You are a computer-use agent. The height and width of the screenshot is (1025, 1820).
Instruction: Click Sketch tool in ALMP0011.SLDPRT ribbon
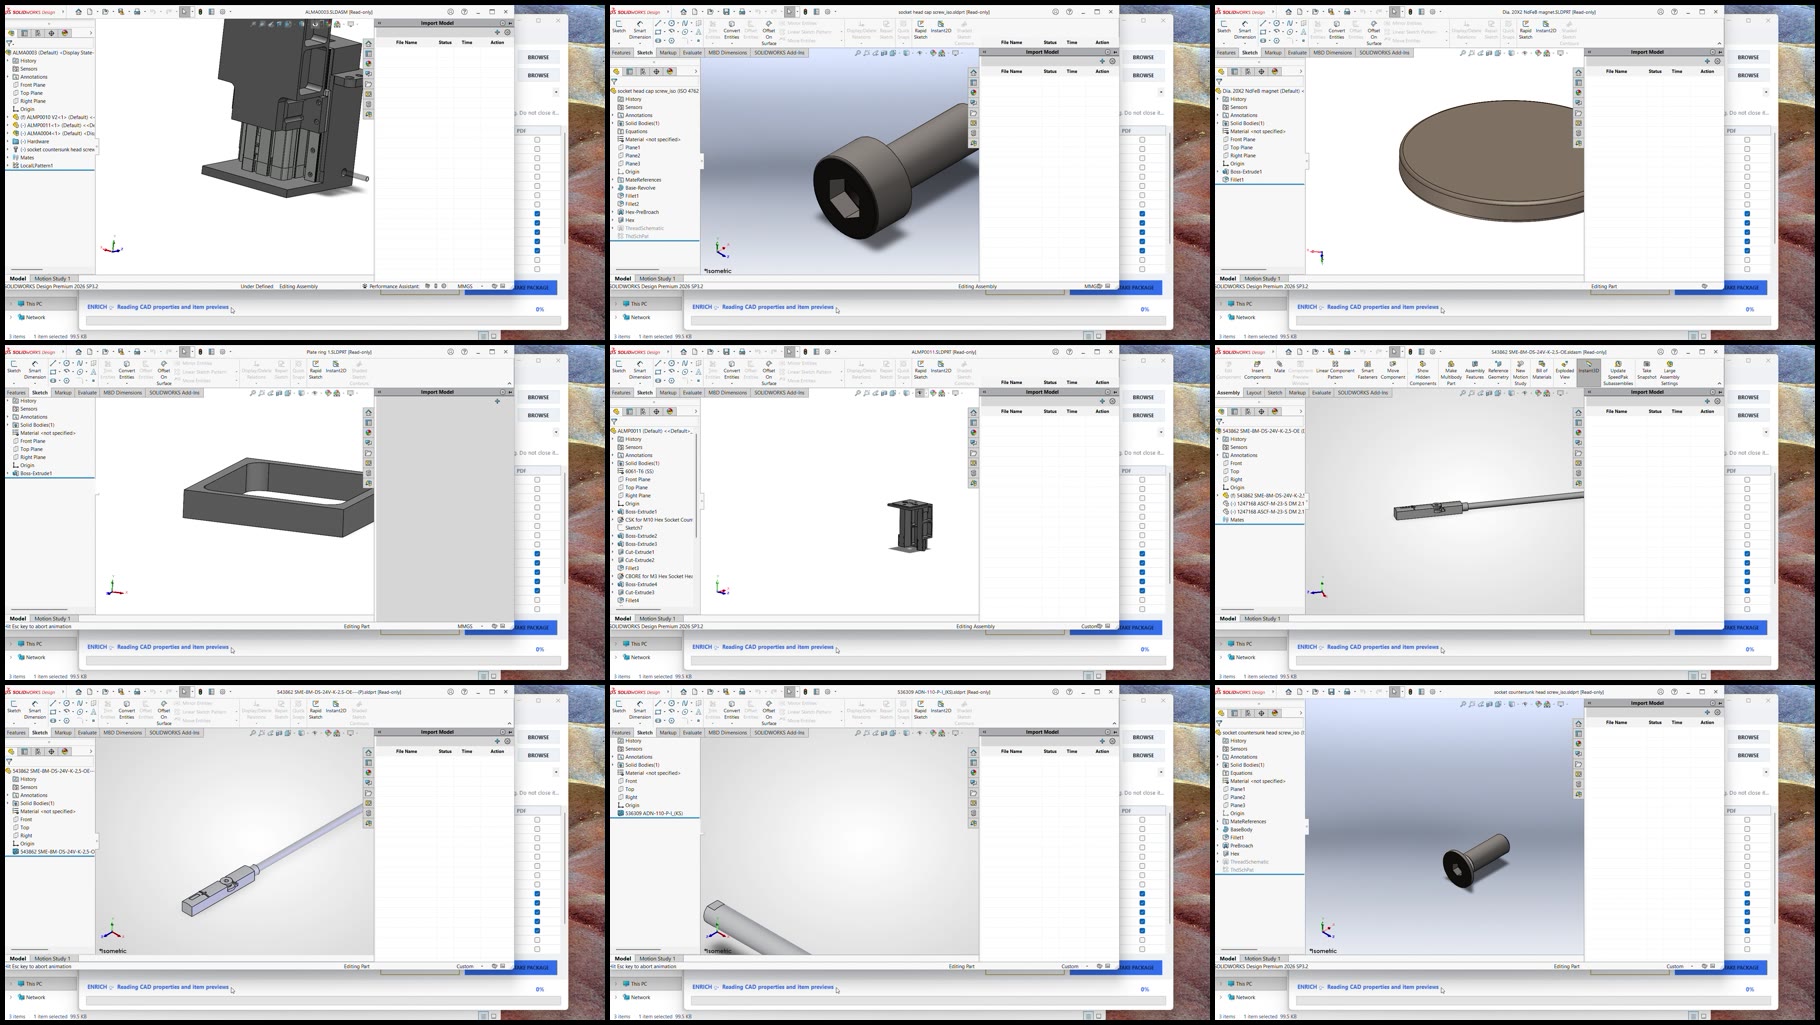[619, 365]
